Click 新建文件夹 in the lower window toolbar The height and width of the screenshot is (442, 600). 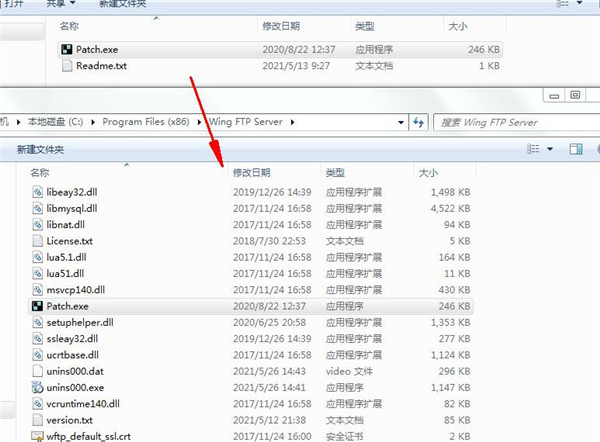click(x=40, y=149)
